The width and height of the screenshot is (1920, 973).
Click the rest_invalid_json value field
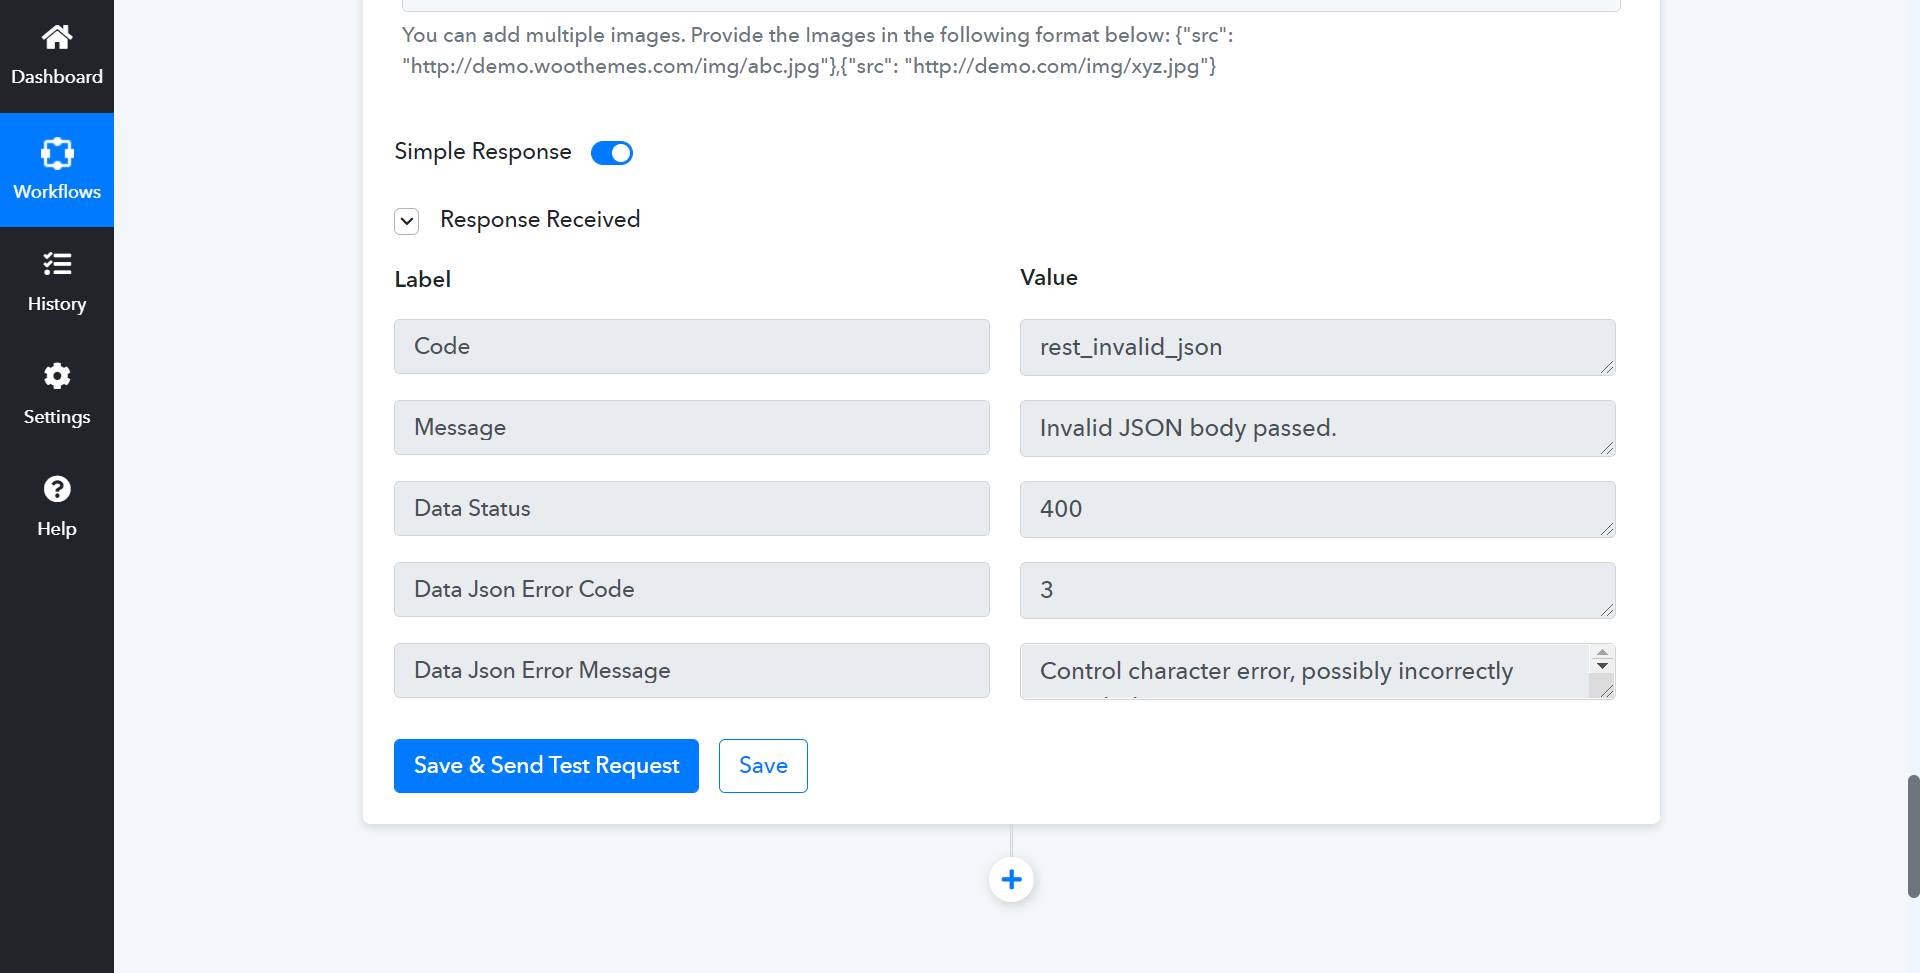click(x=1317, y=347)
